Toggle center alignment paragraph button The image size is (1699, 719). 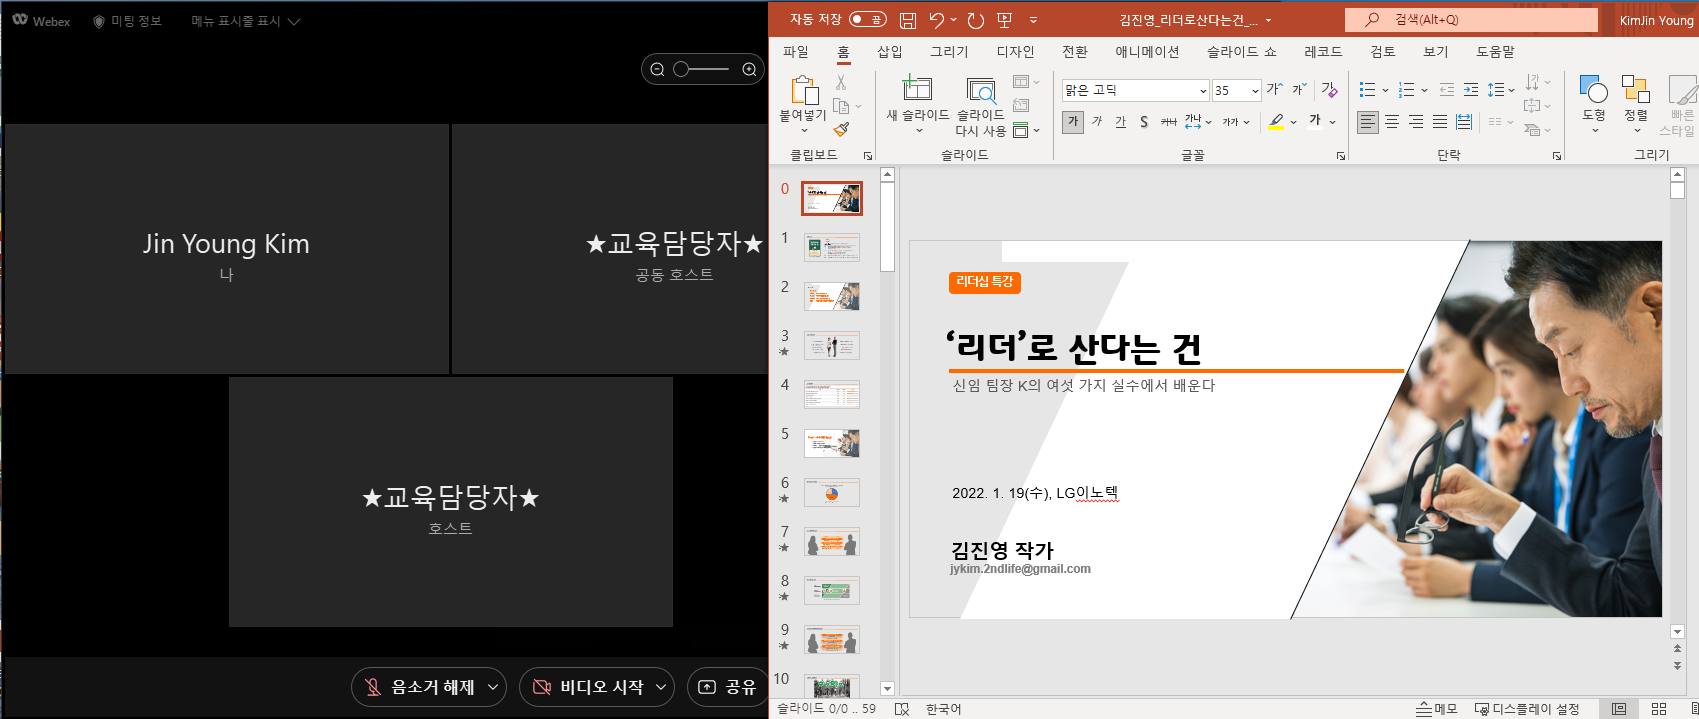click(1392, 122)
